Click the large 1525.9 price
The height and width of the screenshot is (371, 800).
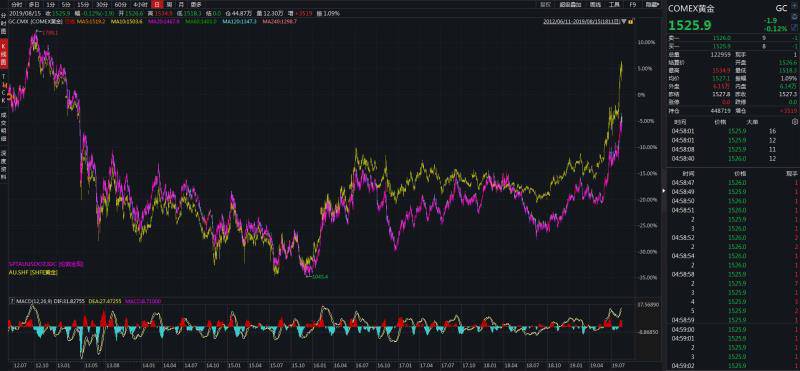click(x=690, y=25)
